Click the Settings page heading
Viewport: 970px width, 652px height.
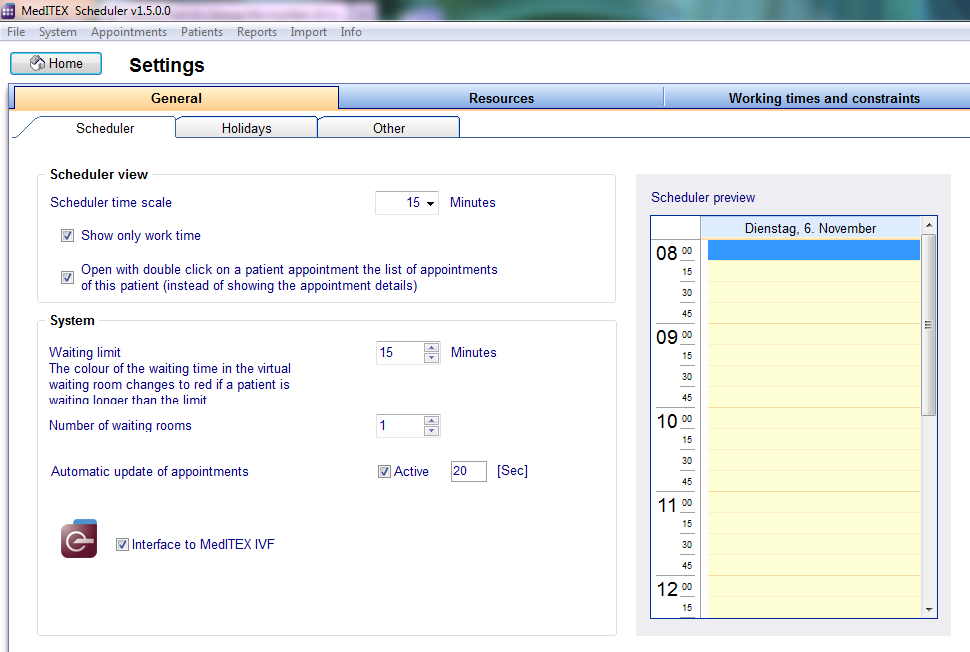(166, 65)
